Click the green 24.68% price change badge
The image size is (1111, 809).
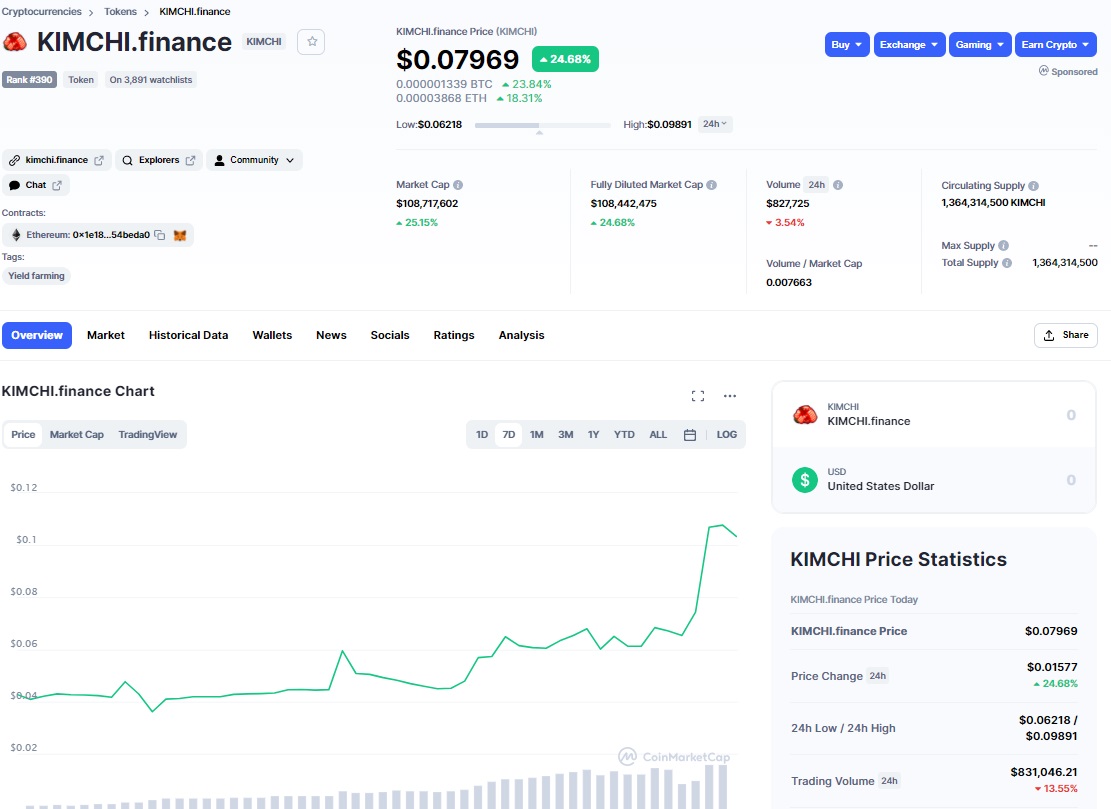point(565,60)
